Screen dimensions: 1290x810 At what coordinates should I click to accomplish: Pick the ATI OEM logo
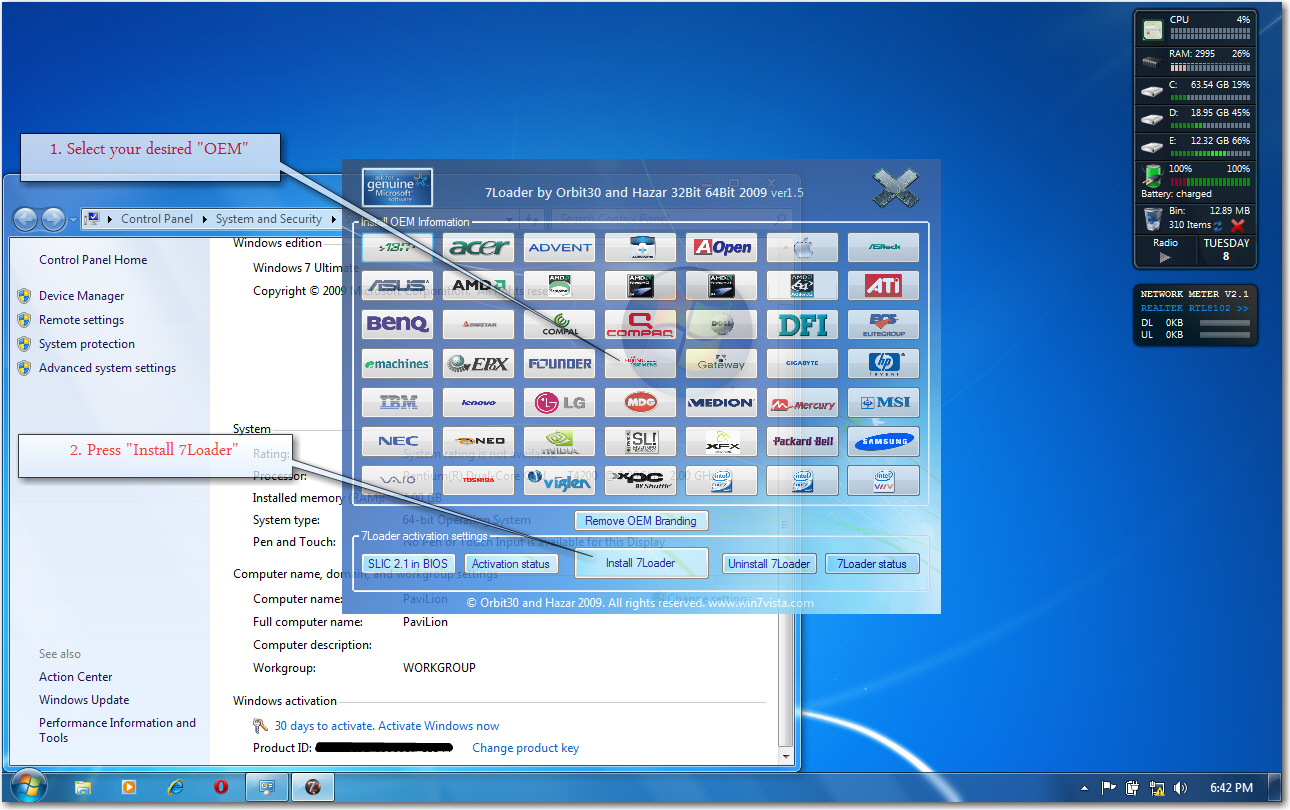883,286
